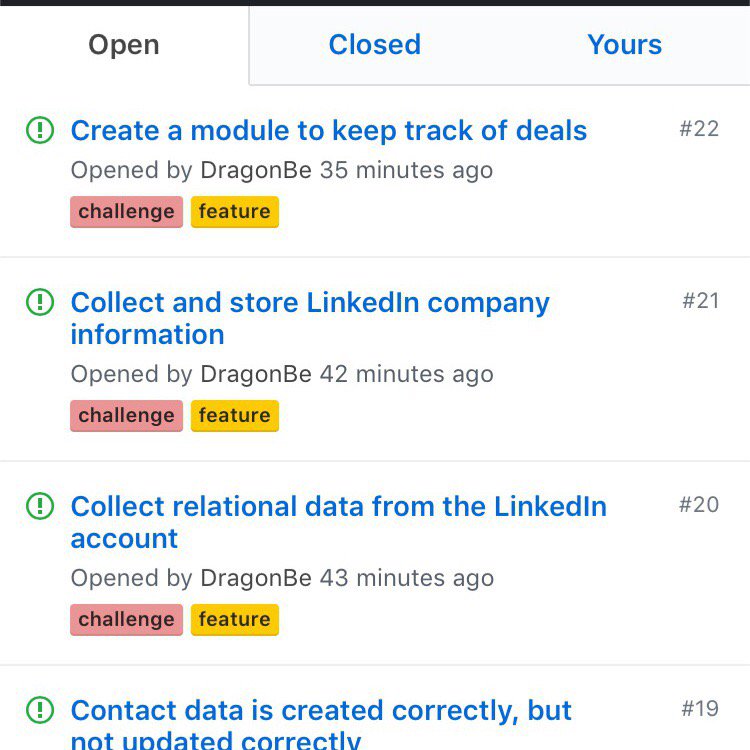Click feature label on issue #22
The height and width of the screenshot is (750, 750).
pos(234,212)
